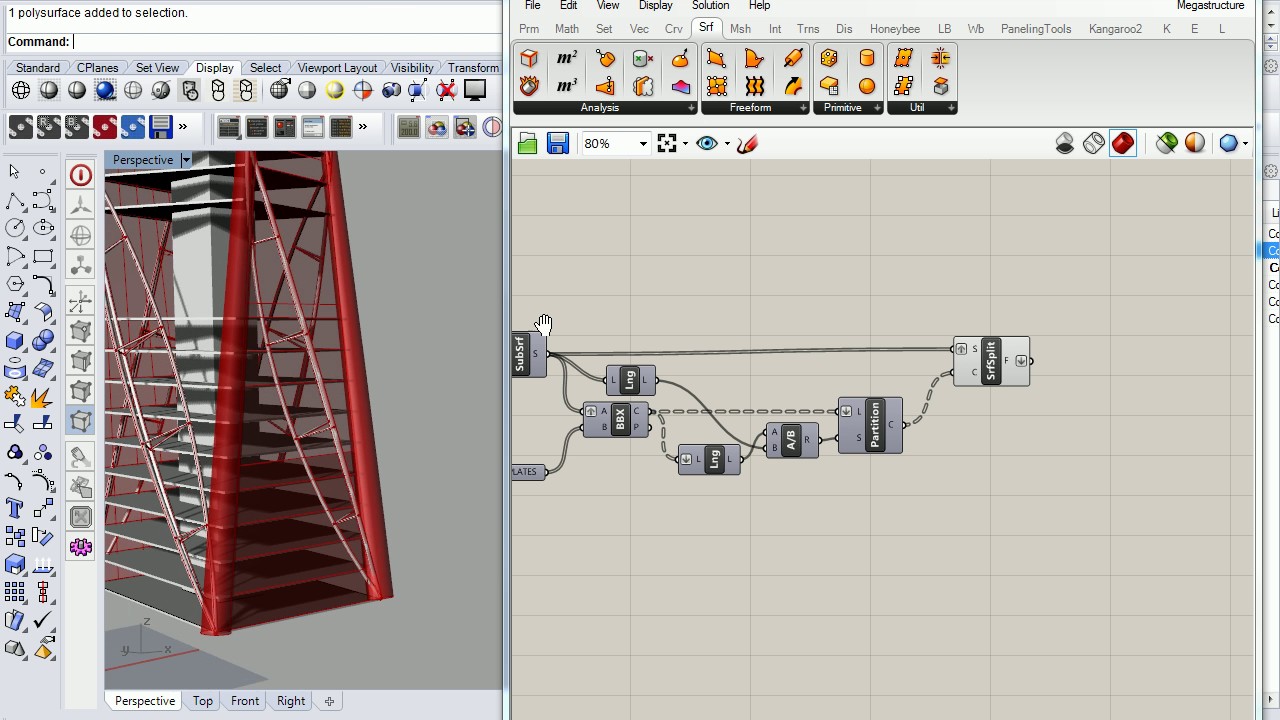This screenshot has height=720, width=1280.
Task: Click the Array tool icon in sidebar
Action: (14, 592)
